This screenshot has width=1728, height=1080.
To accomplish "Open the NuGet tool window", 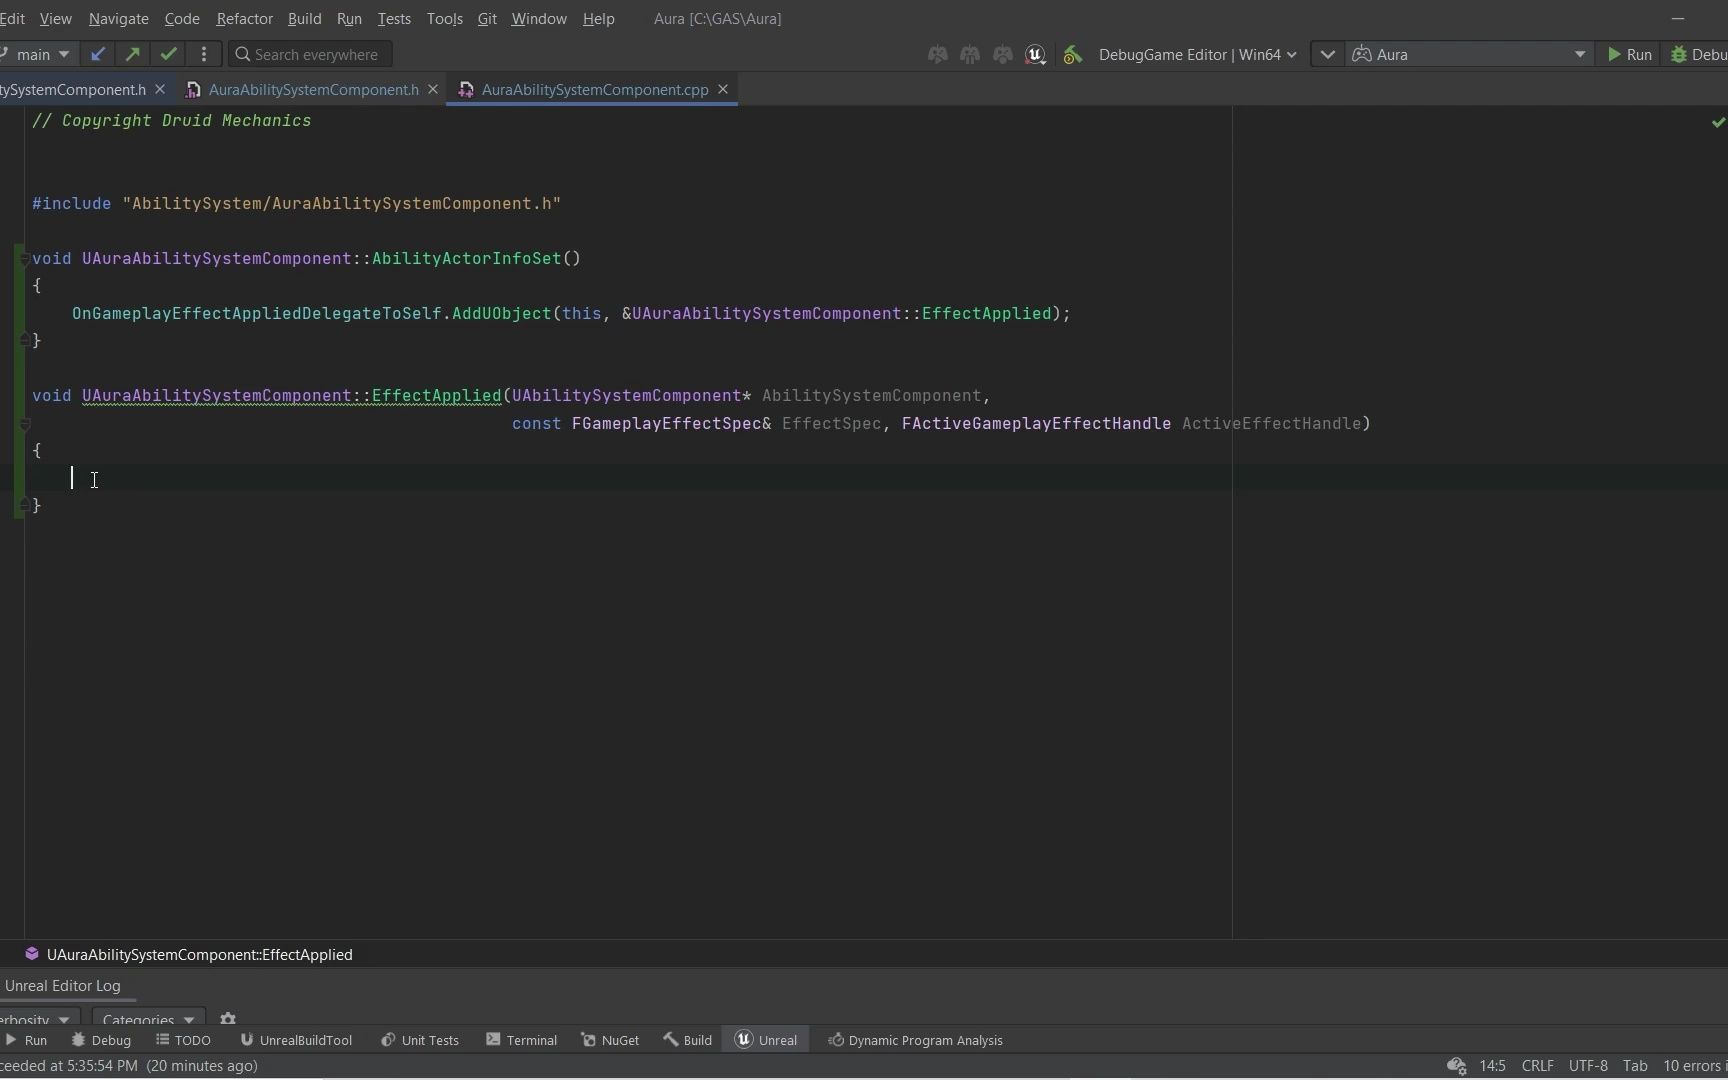I will (x=610, y=1041).
